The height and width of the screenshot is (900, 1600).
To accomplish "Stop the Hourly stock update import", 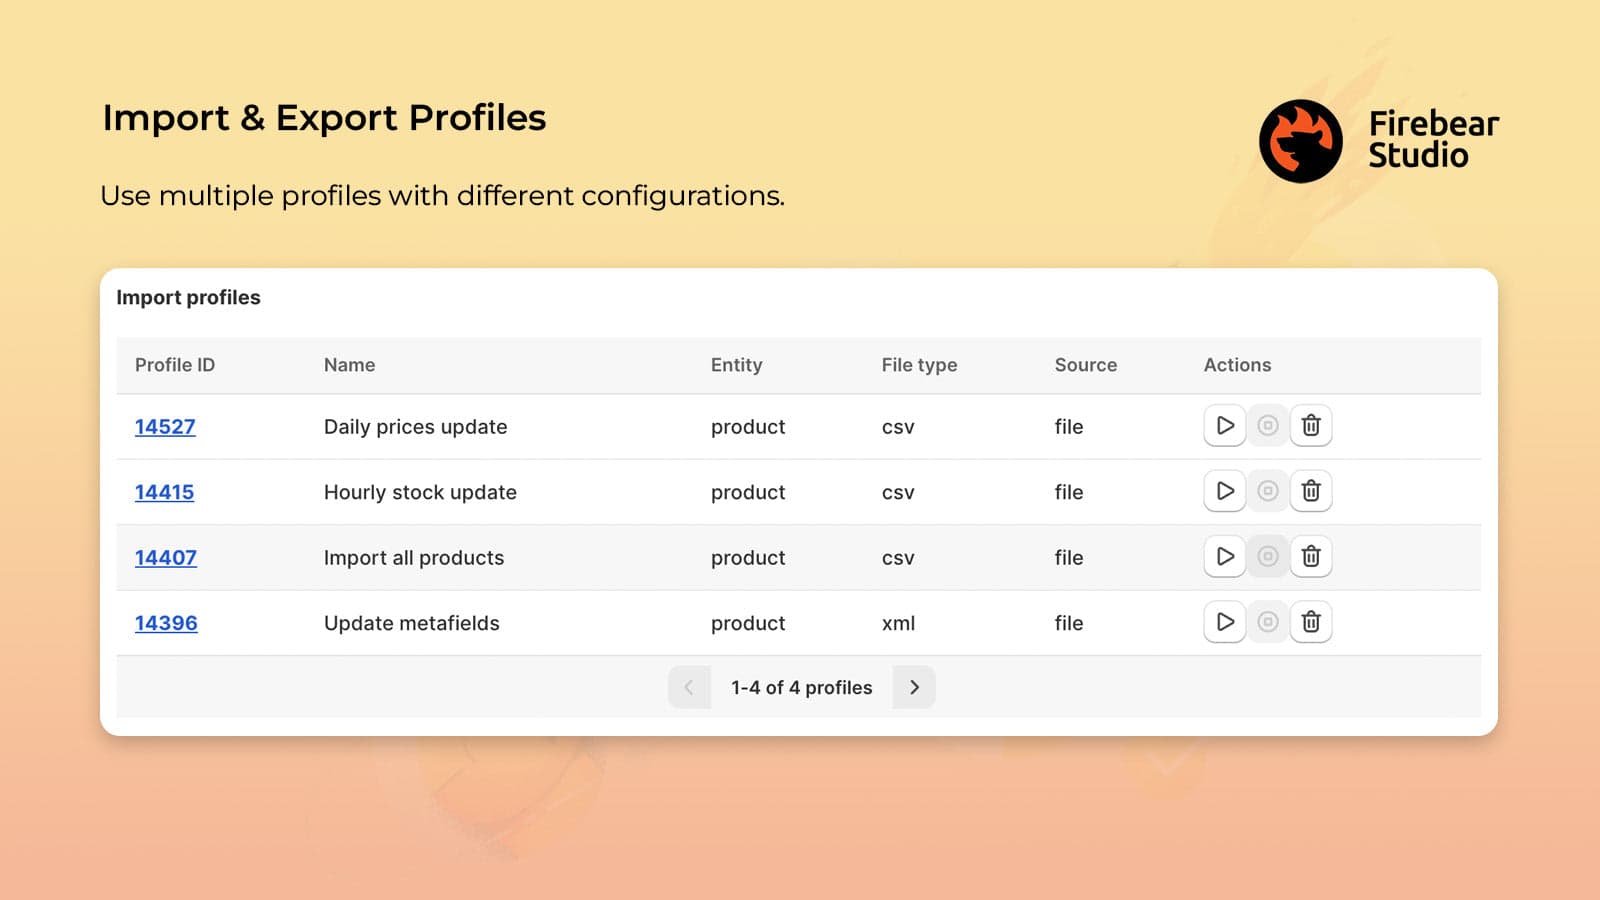I will (x=1267, y=492).
